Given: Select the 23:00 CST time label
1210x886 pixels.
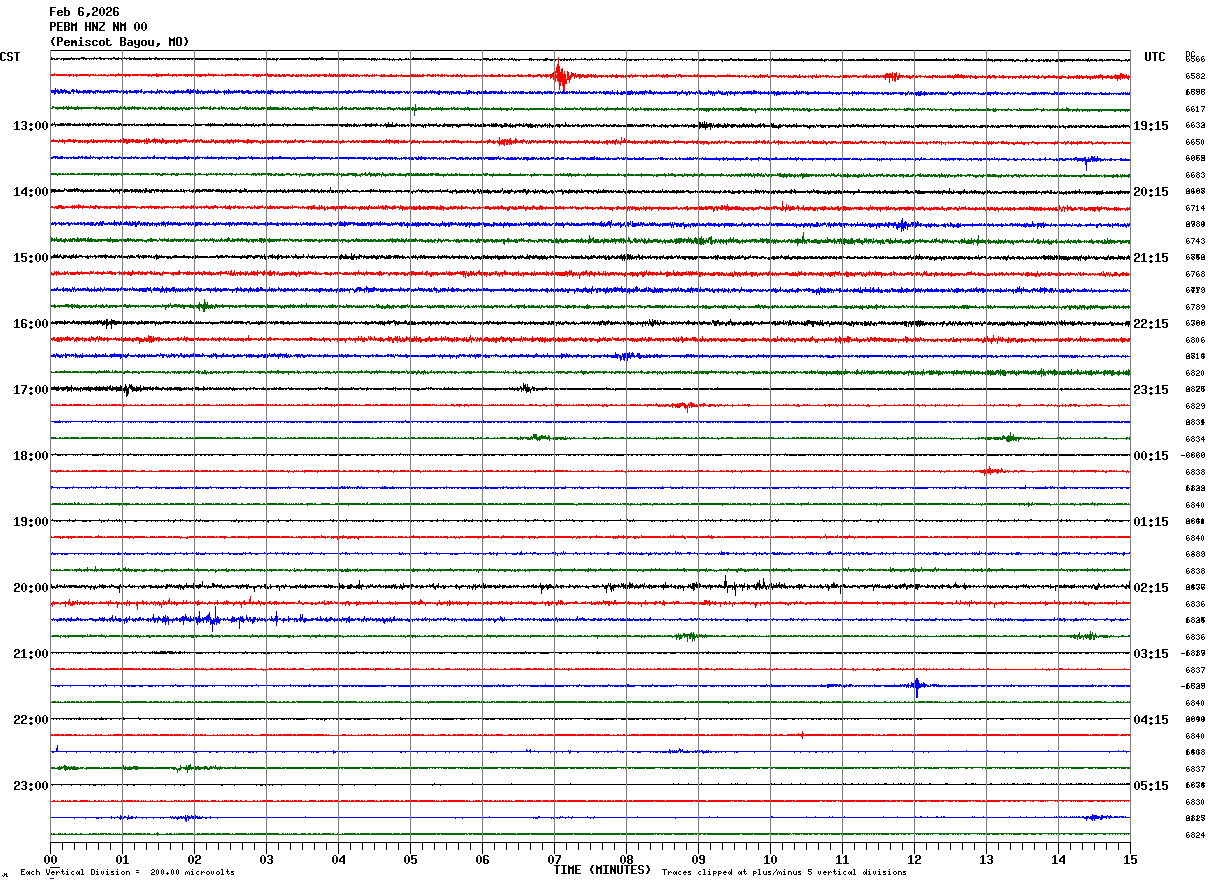Looking at the screenshot, I should click(30, 786).
